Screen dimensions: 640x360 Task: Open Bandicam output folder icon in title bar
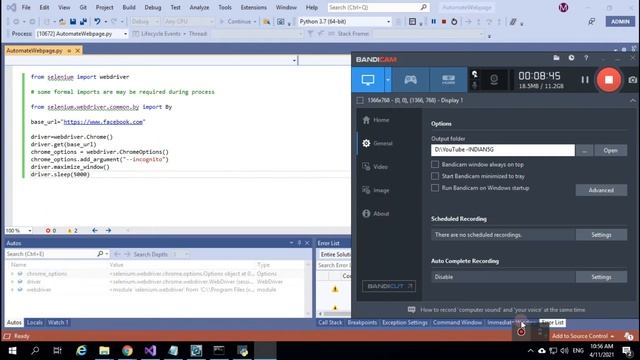click(x=556, y=58)
